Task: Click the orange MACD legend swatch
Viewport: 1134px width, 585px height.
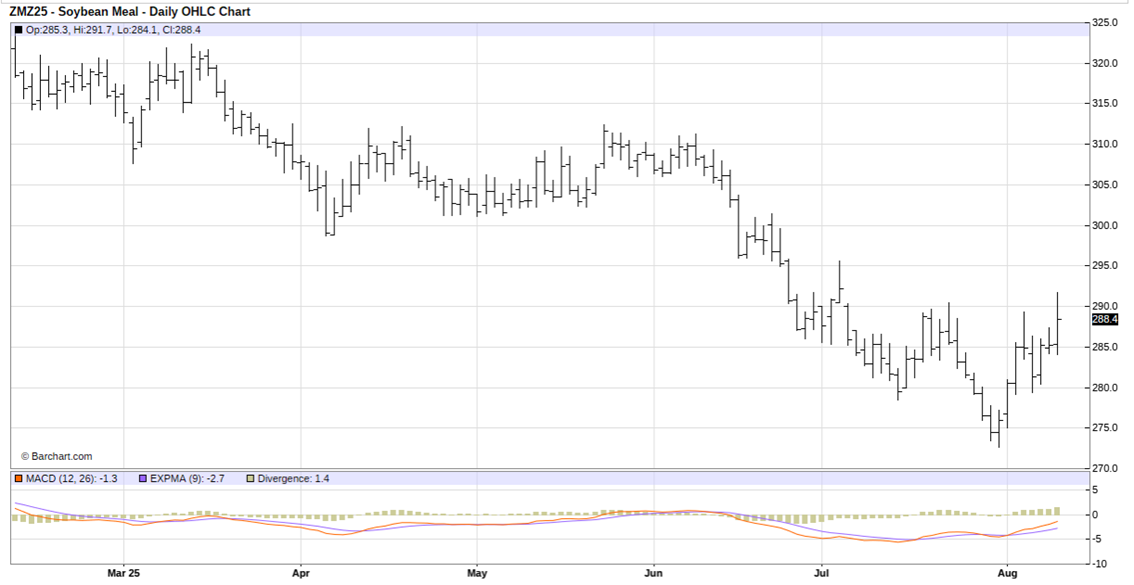Action: (18, 479)
